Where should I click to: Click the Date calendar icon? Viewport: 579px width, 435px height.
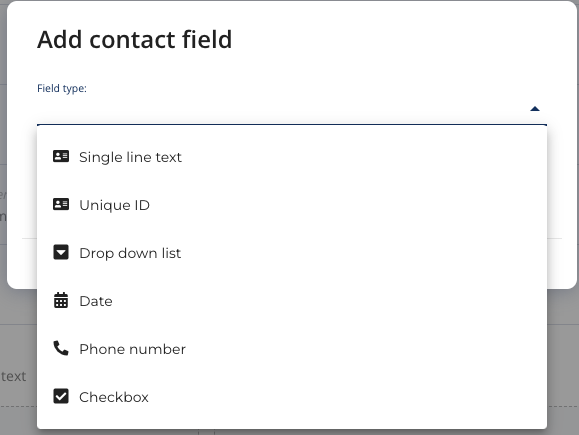tap(61, 300)
